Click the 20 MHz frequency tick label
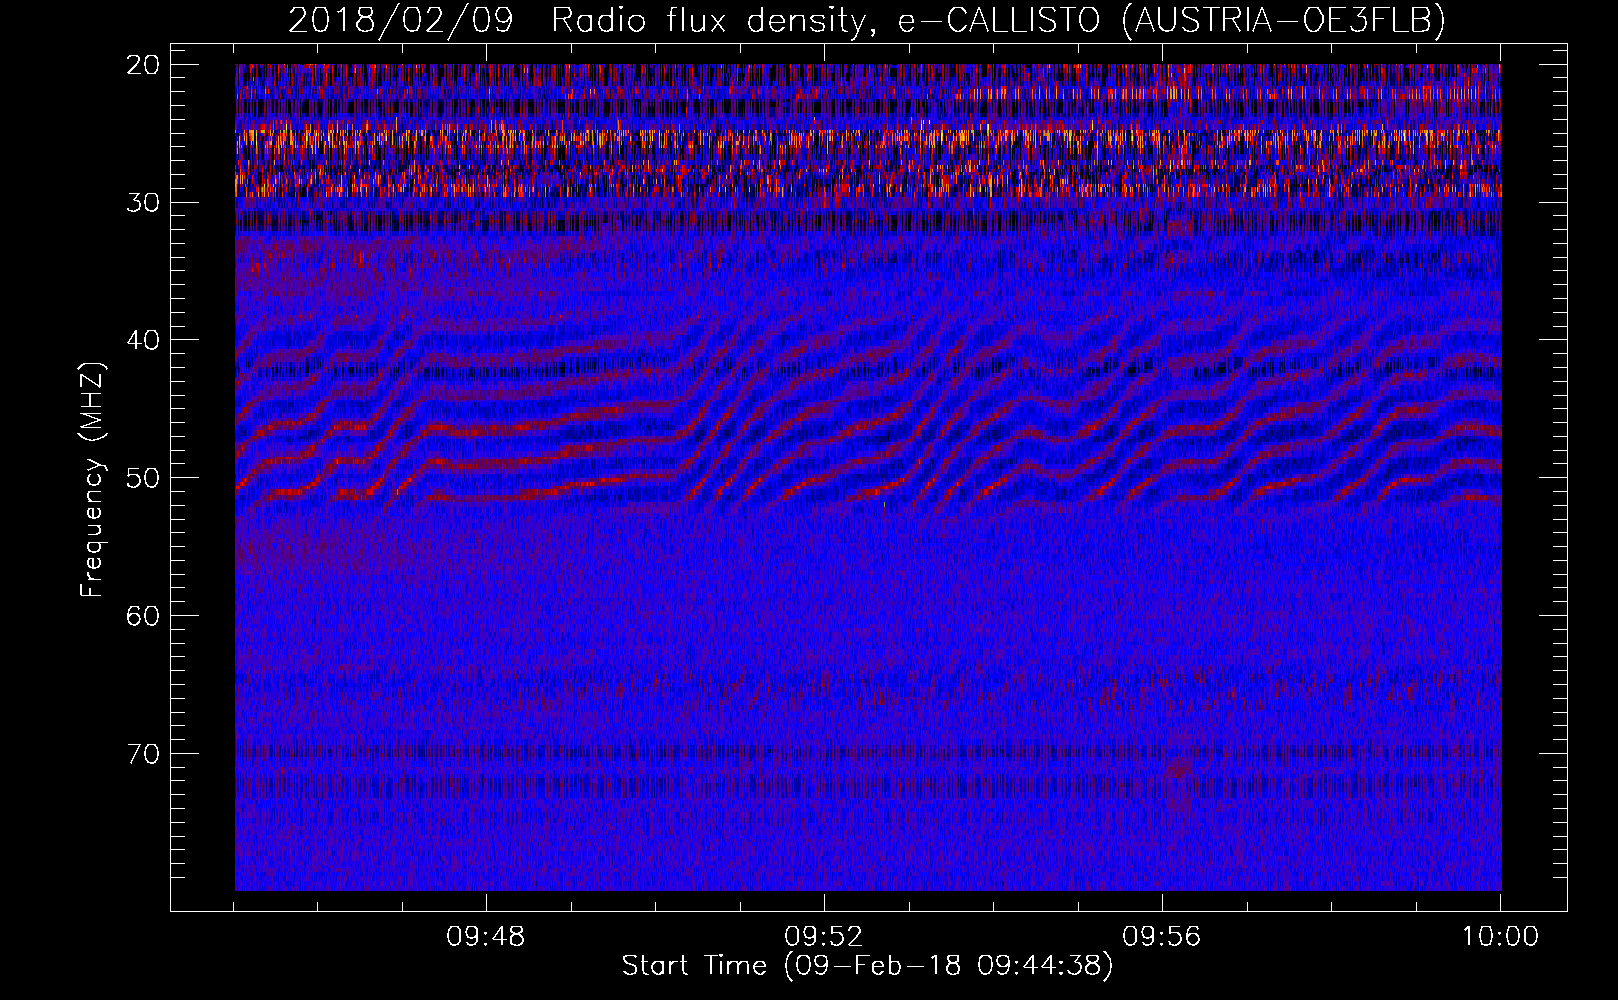Viewport: 1618px width, 1000px height. (144, 65)
